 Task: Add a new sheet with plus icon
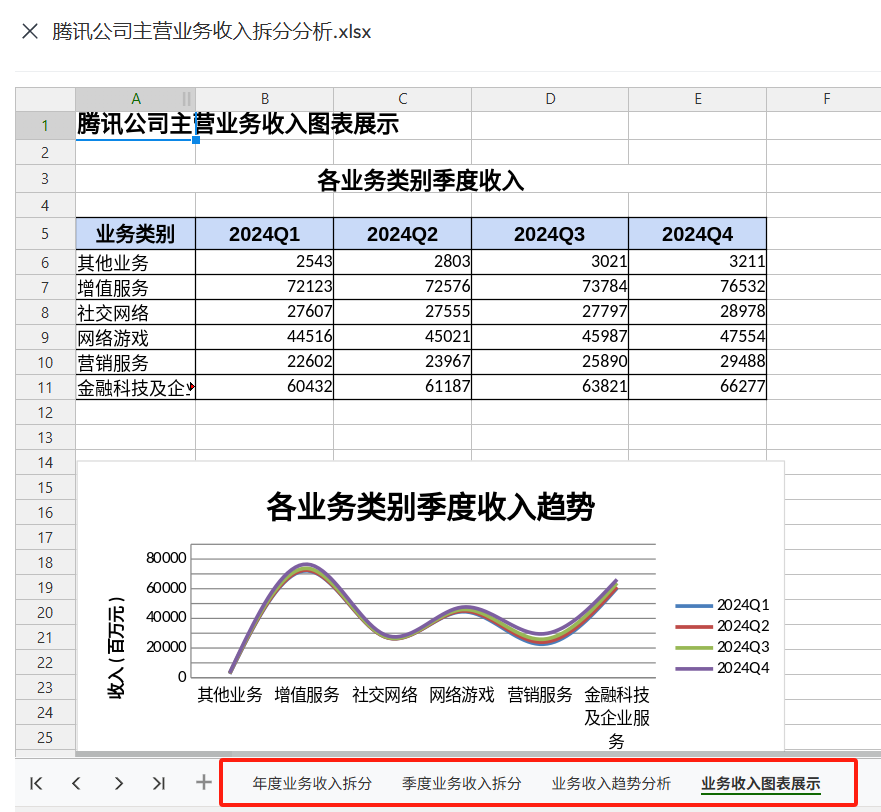pyautogui.click(x=203, y=782)
